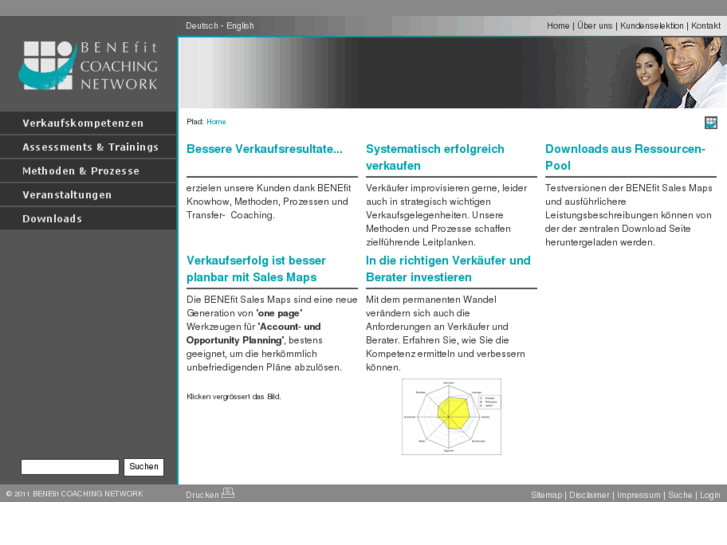Open the Verkaufskompetenzen menu item
This screenshot has width=727, height=545.
point(88,123)
